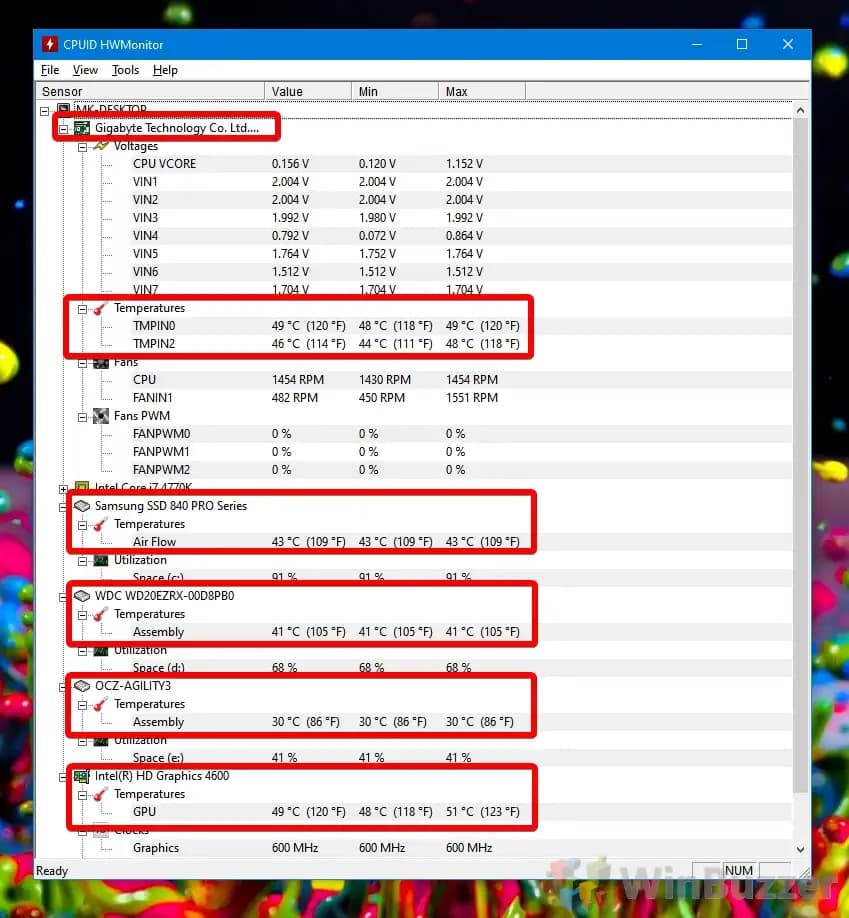
Task: Collapse motherboard Temperatures section
Action: click(x=83, y=308)
